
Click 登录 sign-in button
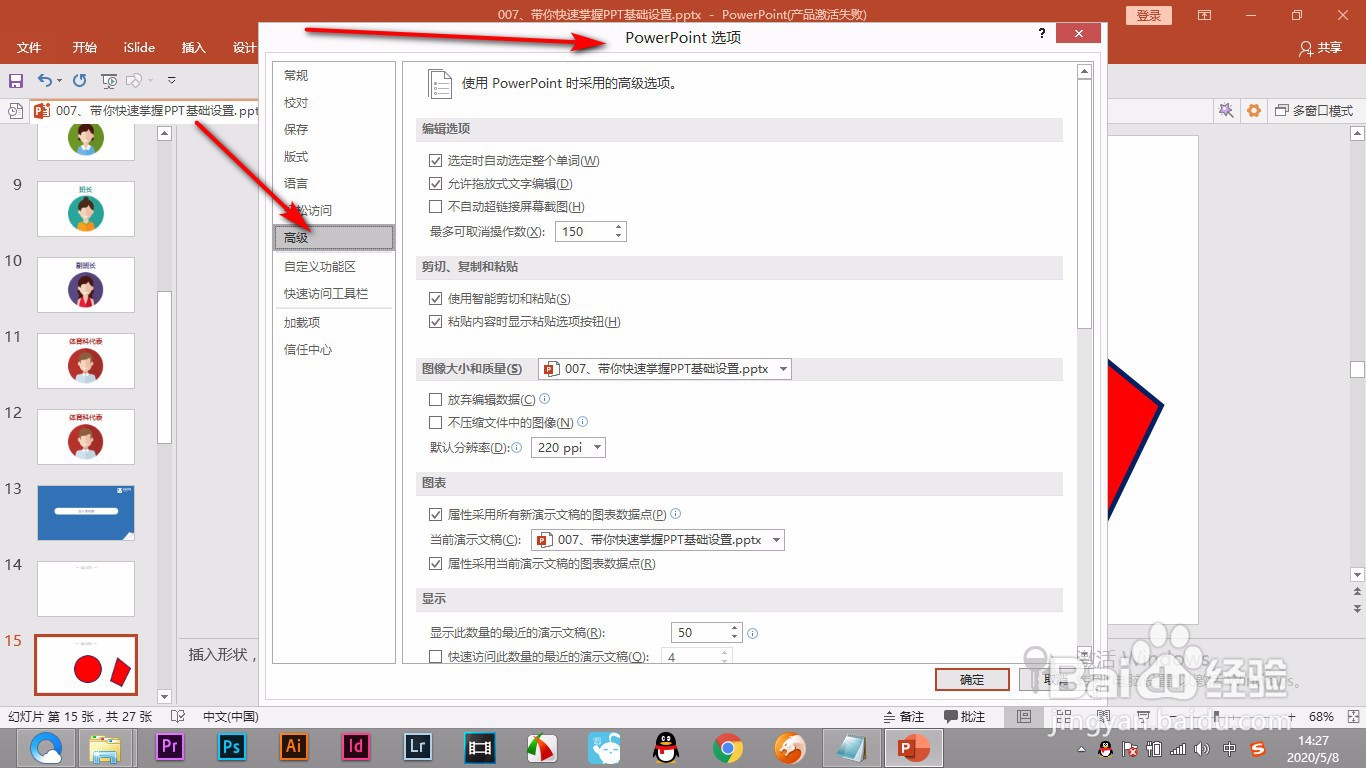[1149, 15]
